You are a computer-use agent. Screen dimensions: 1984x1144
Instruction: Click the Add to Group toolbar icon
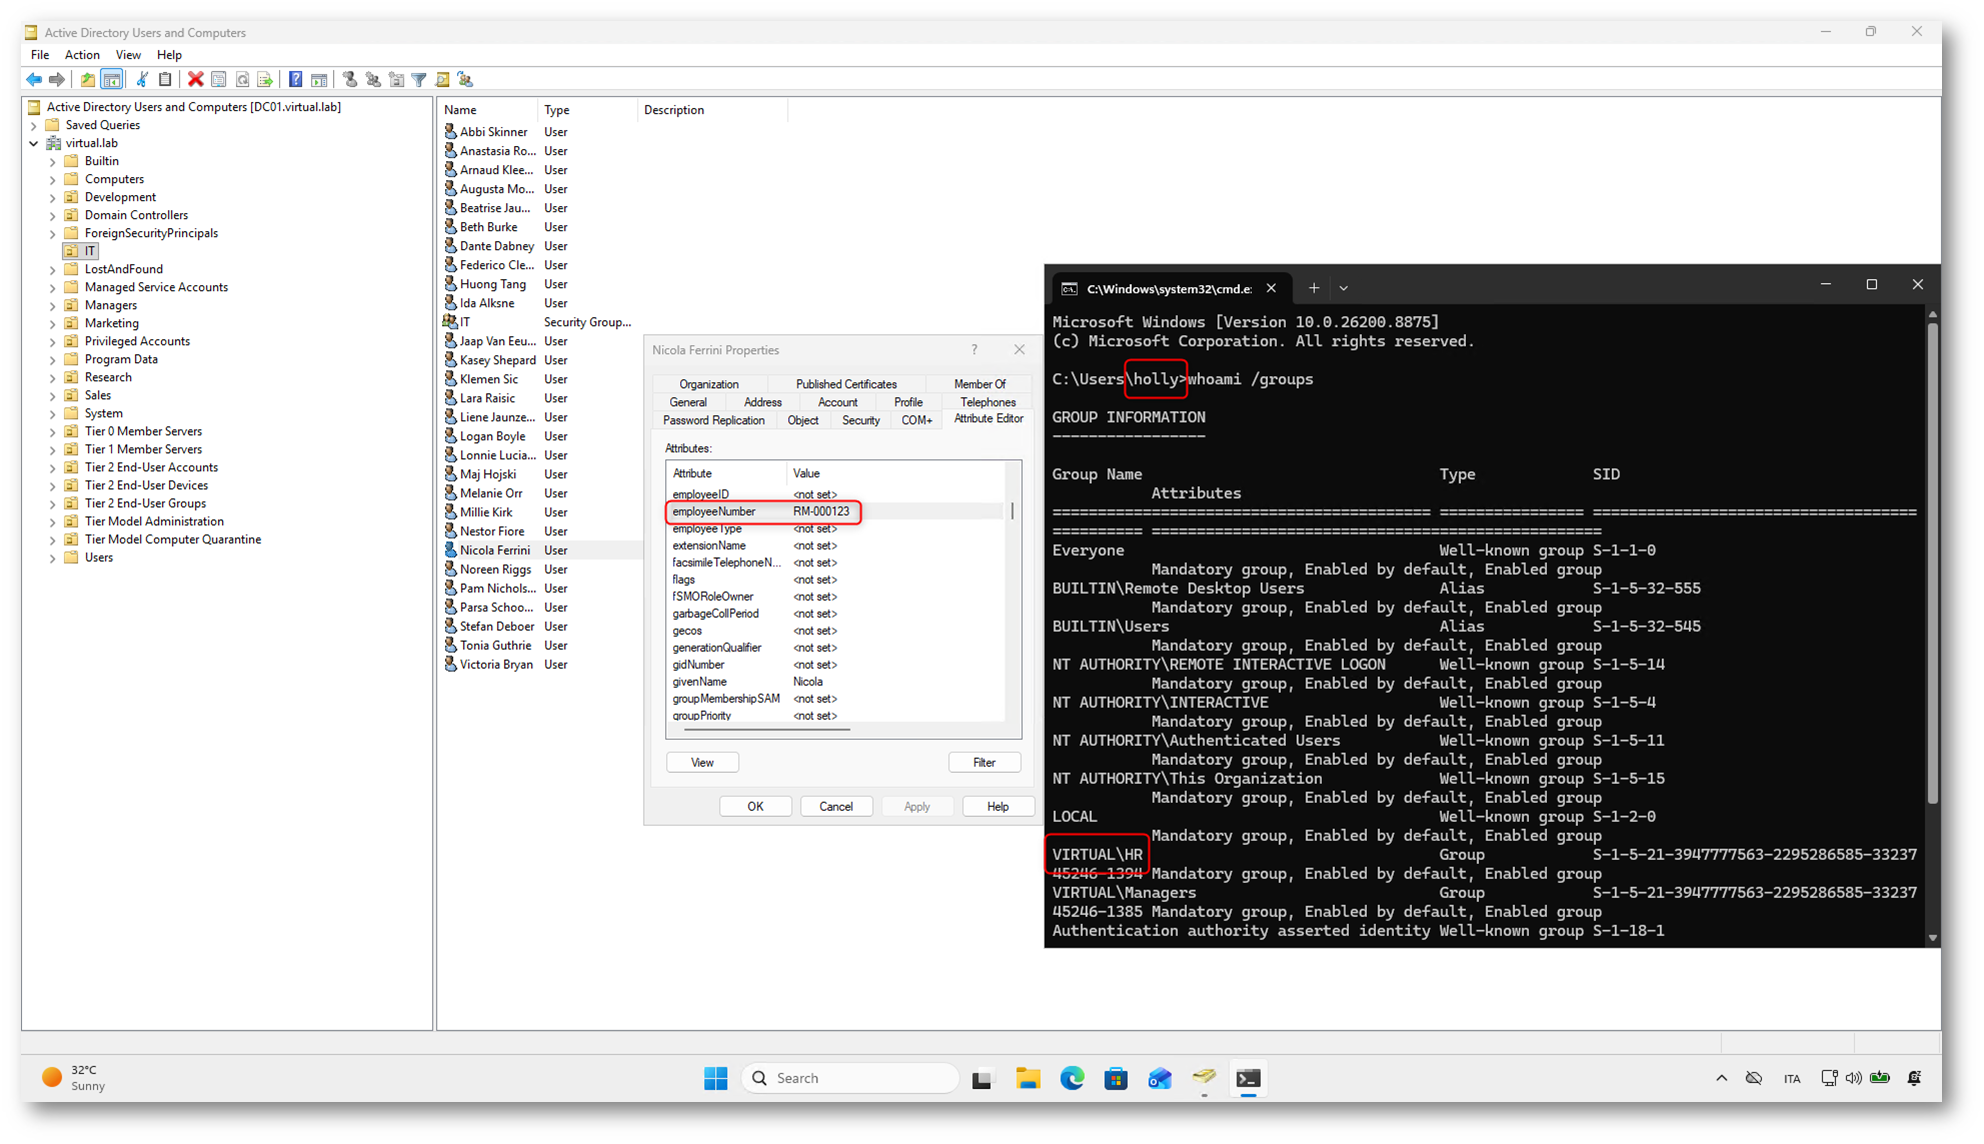click(x=465, y=79)
